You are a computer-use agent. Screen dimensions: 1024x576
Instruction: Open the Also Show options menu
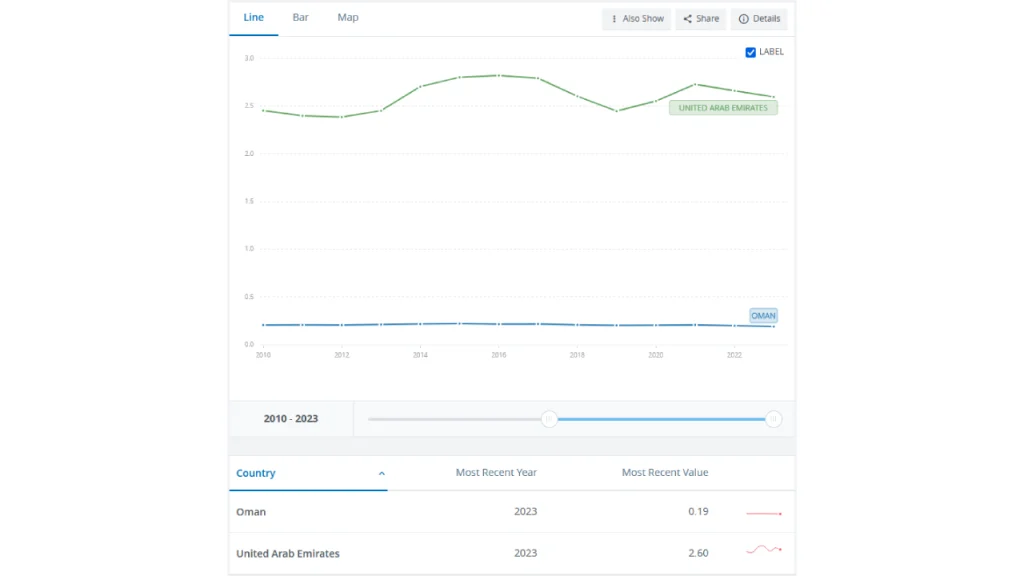[x=637, y=19]
